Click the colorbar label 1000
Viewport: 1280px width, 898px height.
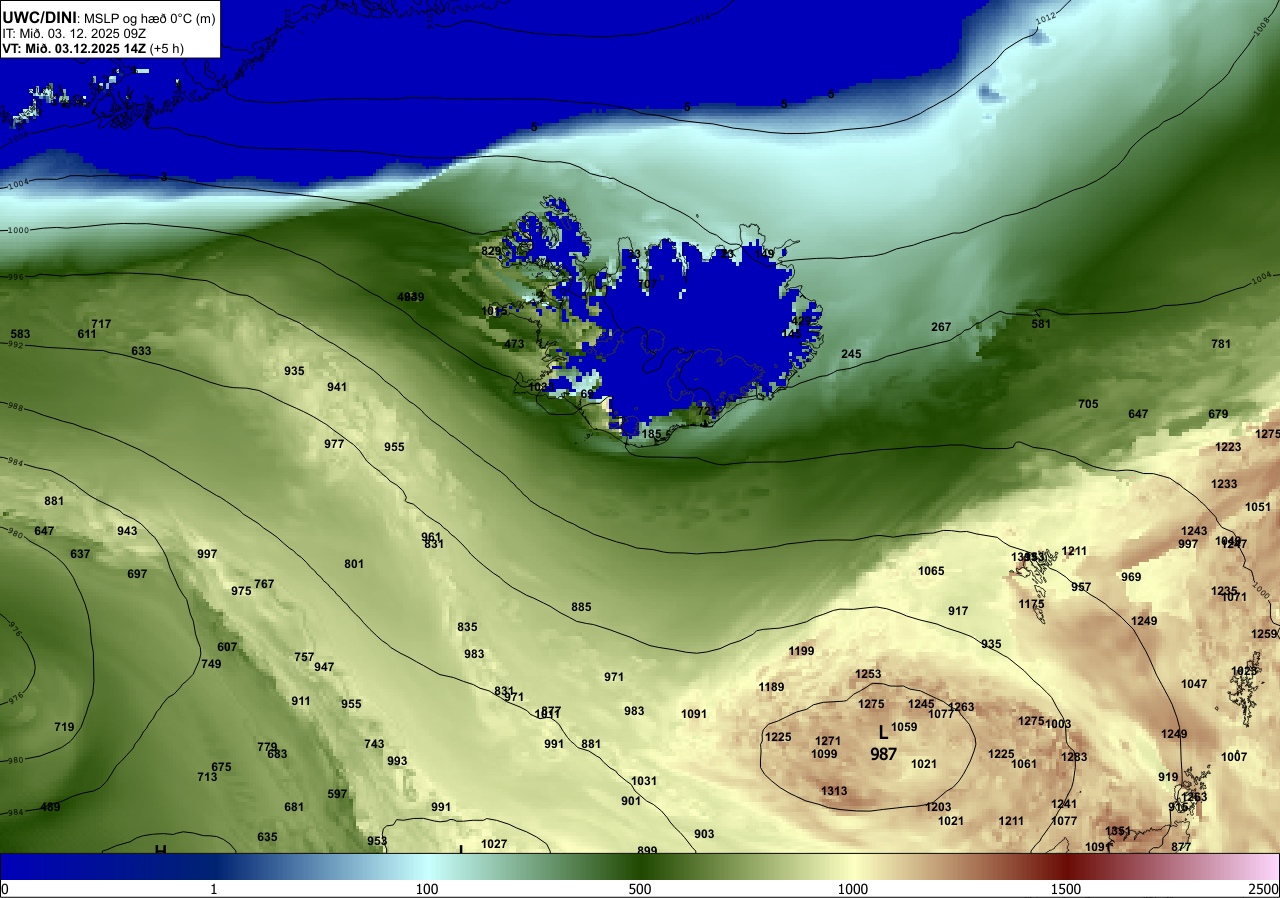pos(853,889)
